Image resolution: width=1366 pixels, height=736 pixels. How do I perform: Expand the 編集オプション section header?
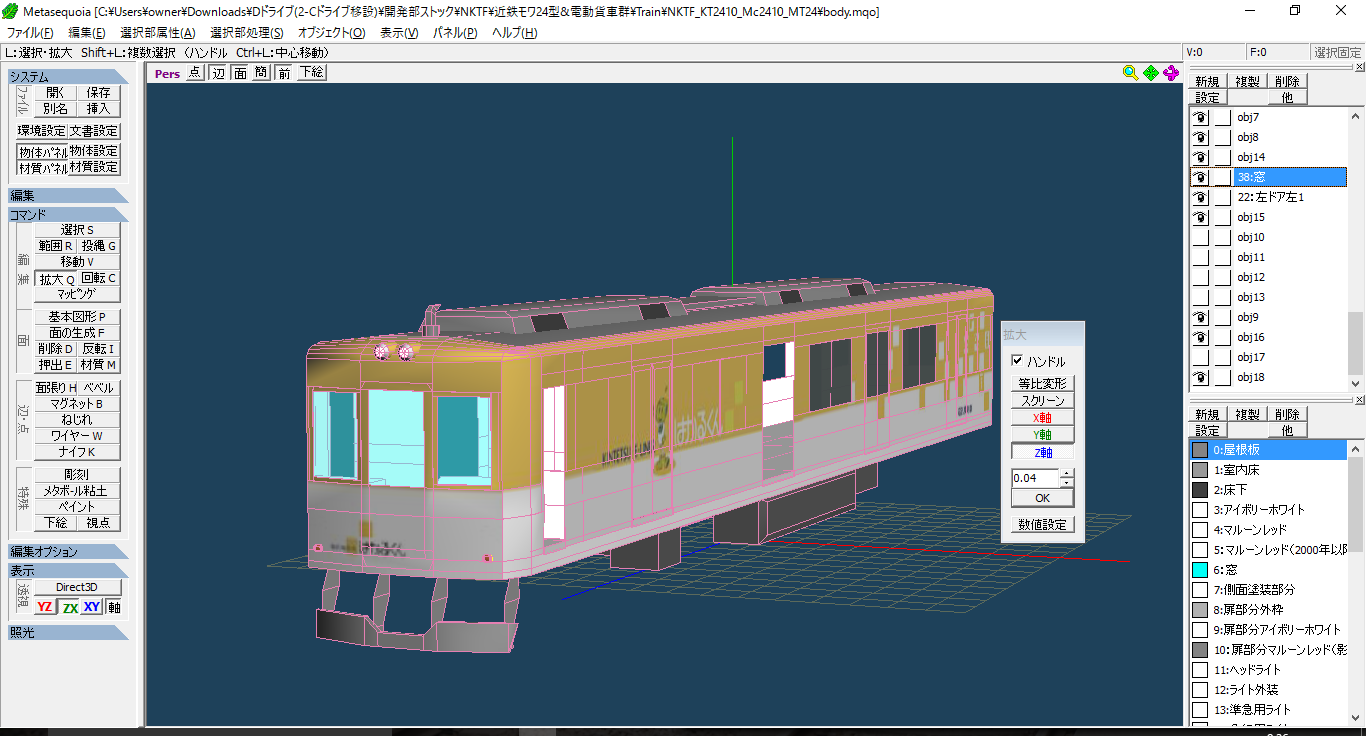[x=69, y=552]
